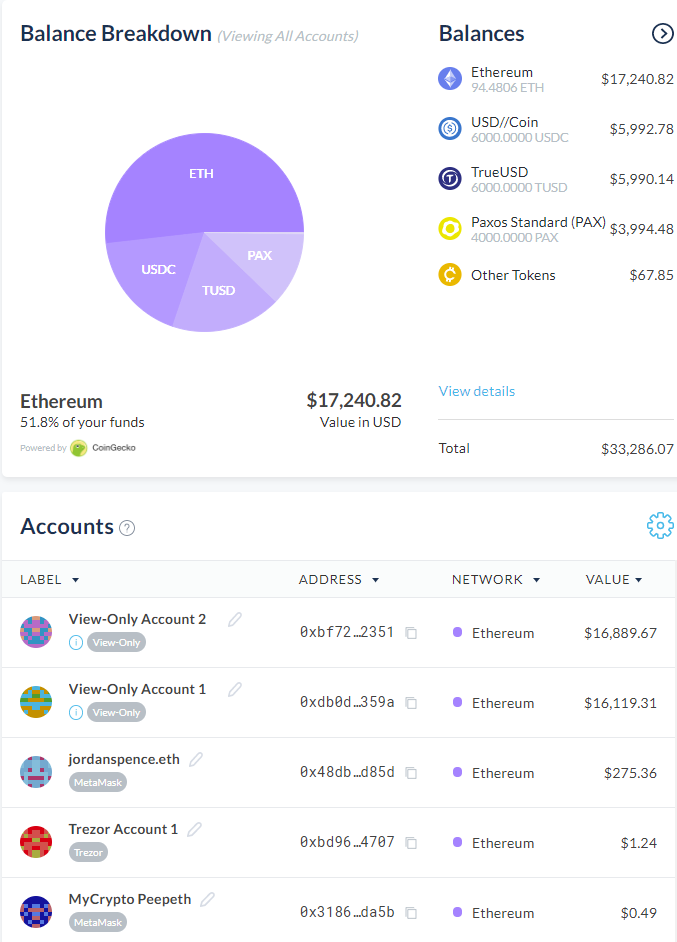Screen dimensions: 677x942
Task: Sort accounts by NETWORK column
Action: coord(496,580)
